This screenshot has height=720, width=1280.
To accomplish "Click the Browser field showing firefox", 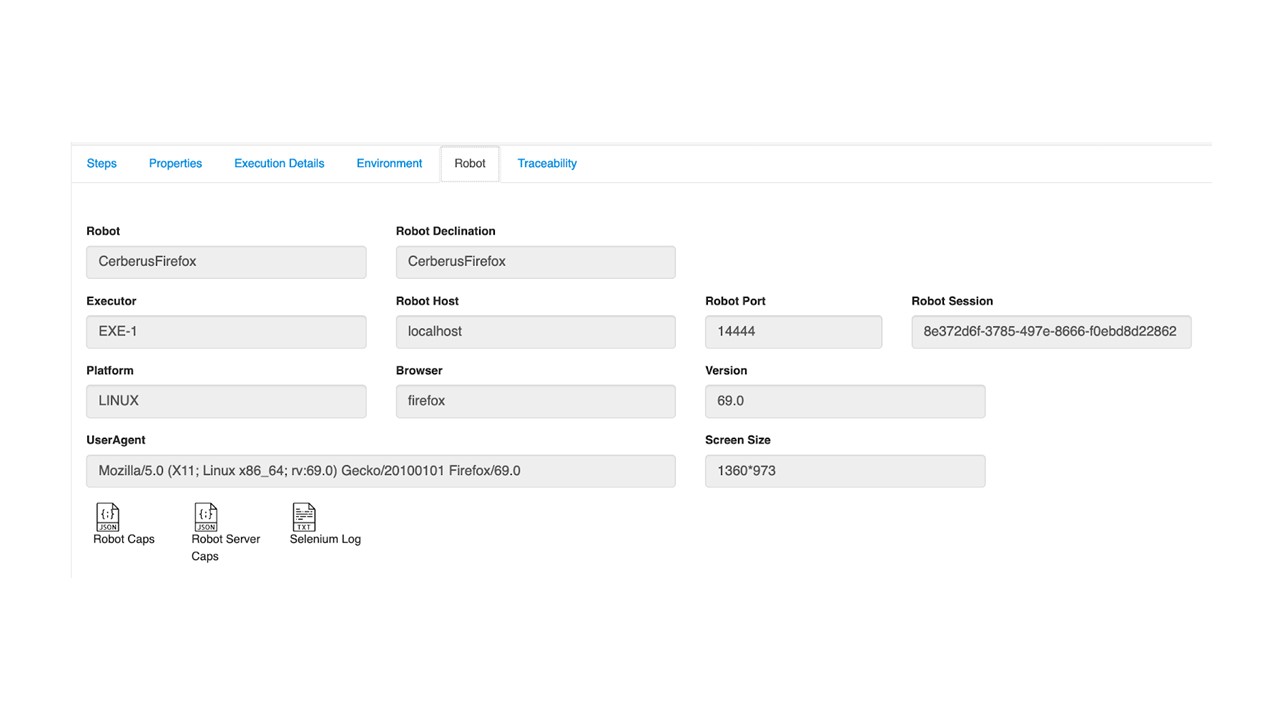I will click(535, 401).
